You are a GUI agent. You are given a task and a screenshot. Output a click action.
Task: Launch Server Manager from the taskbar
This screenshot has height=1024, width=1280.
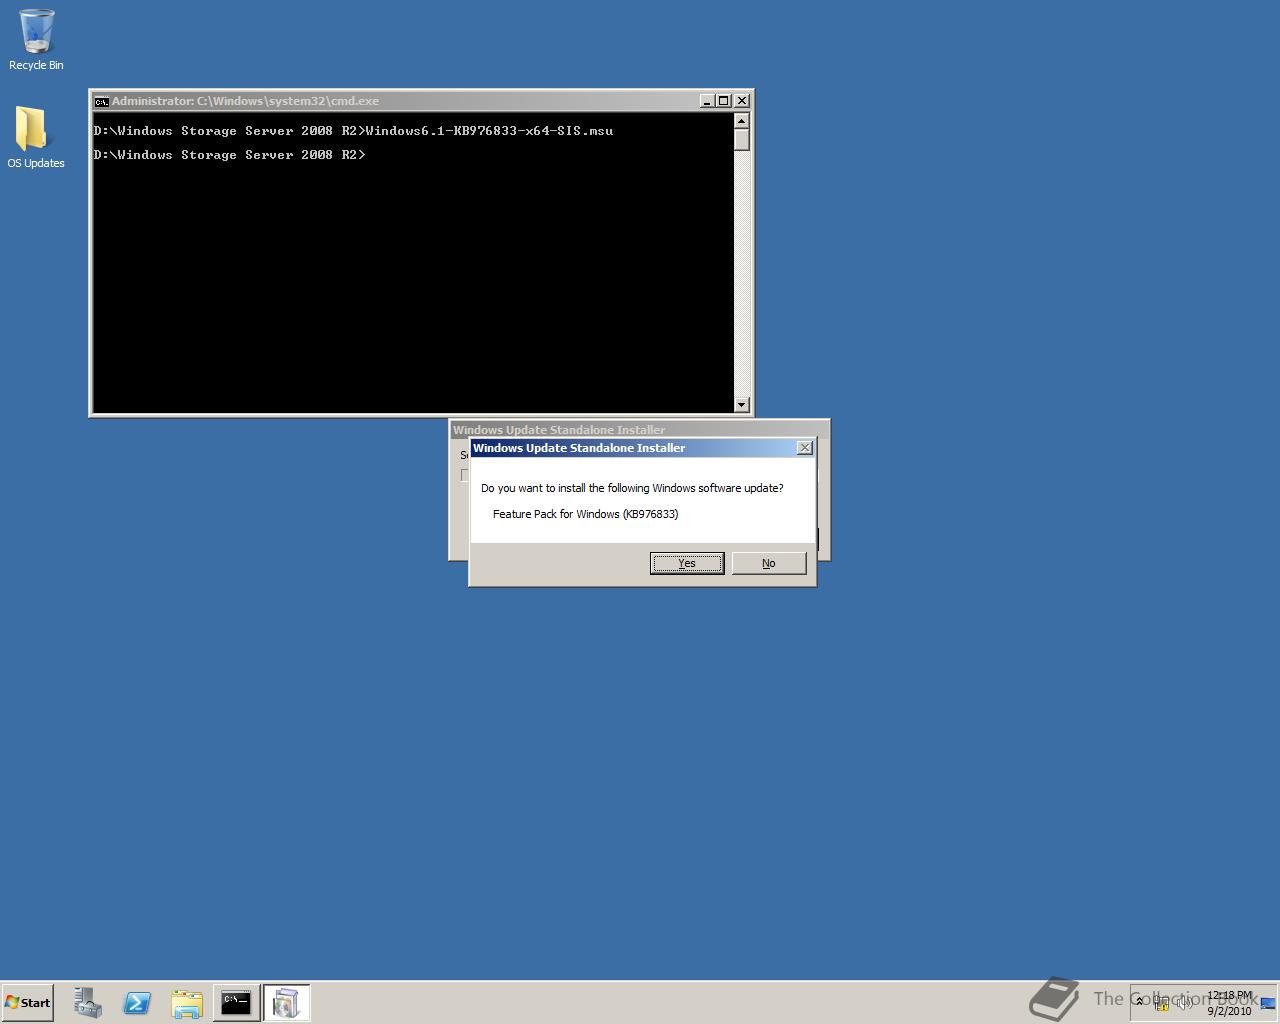[88, 1002]
